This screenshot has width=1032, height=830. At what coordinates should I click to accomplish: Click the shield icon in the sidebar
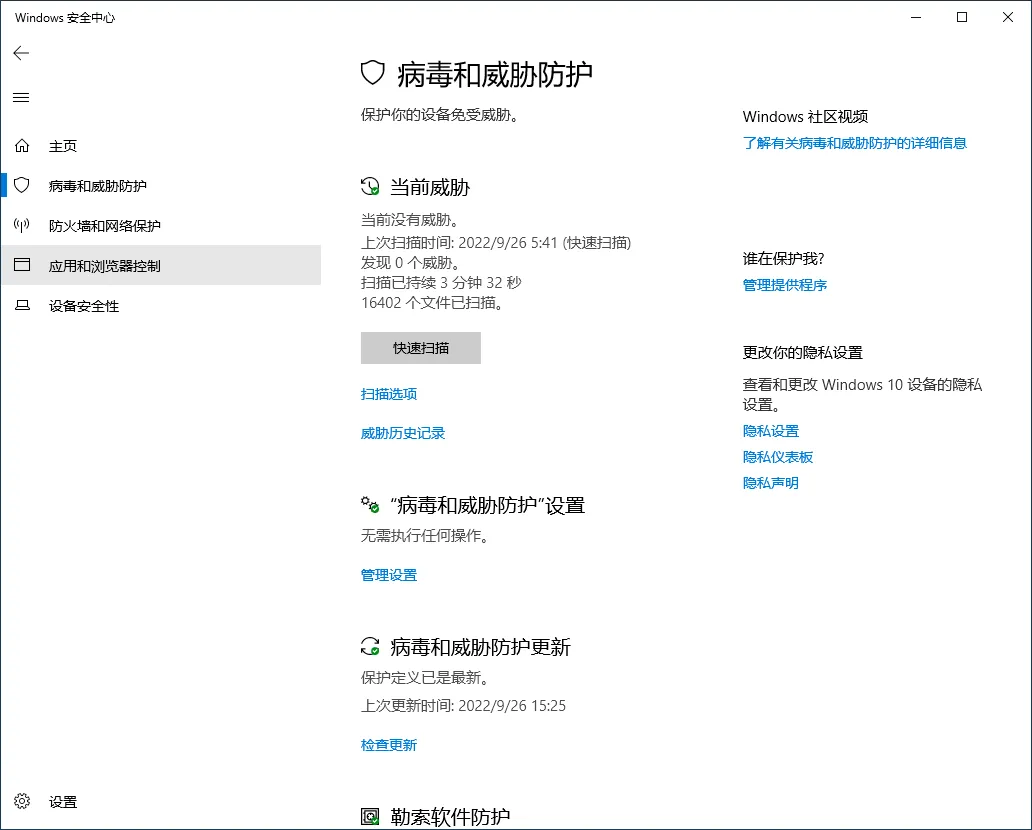(x=22, y=186)
